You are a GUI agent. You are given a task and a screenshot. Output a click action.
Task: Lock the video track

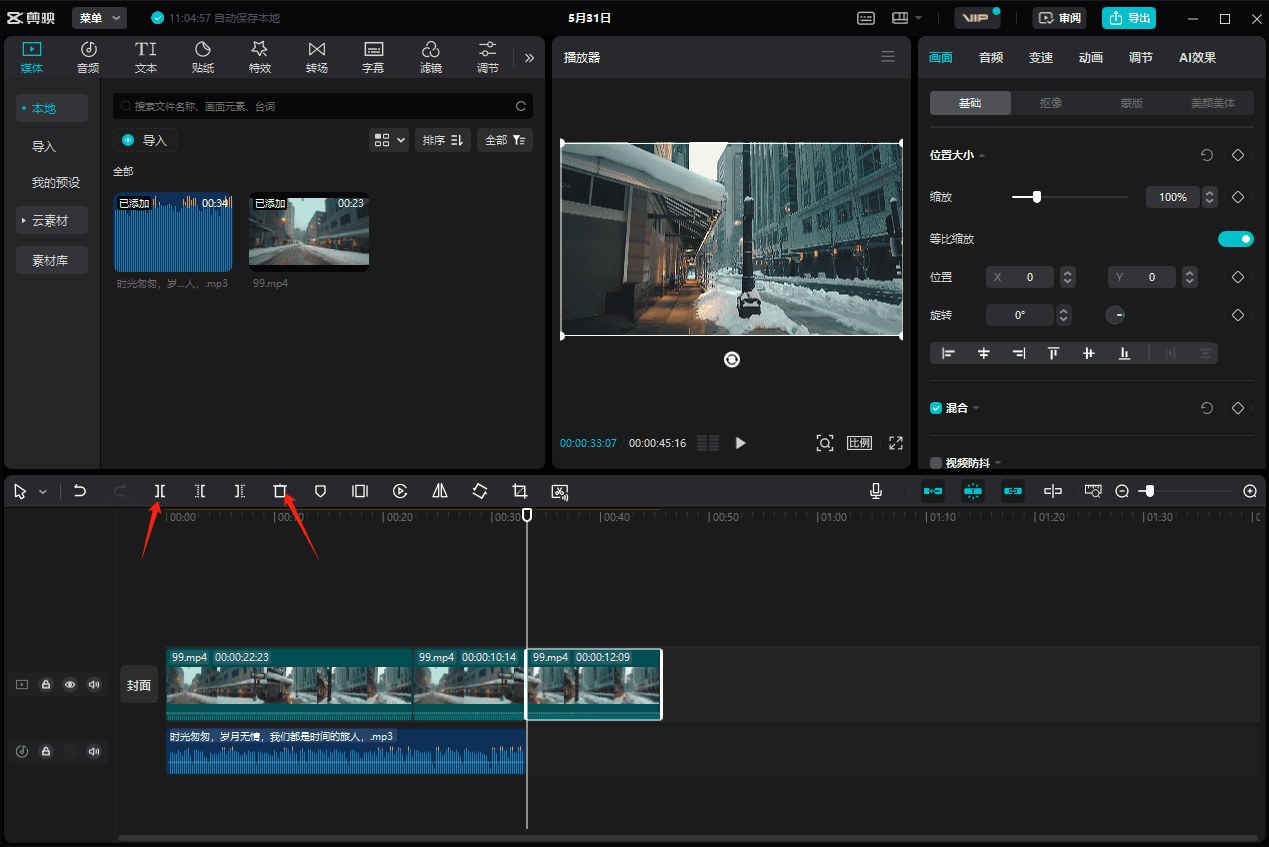[x=46, y=685]
